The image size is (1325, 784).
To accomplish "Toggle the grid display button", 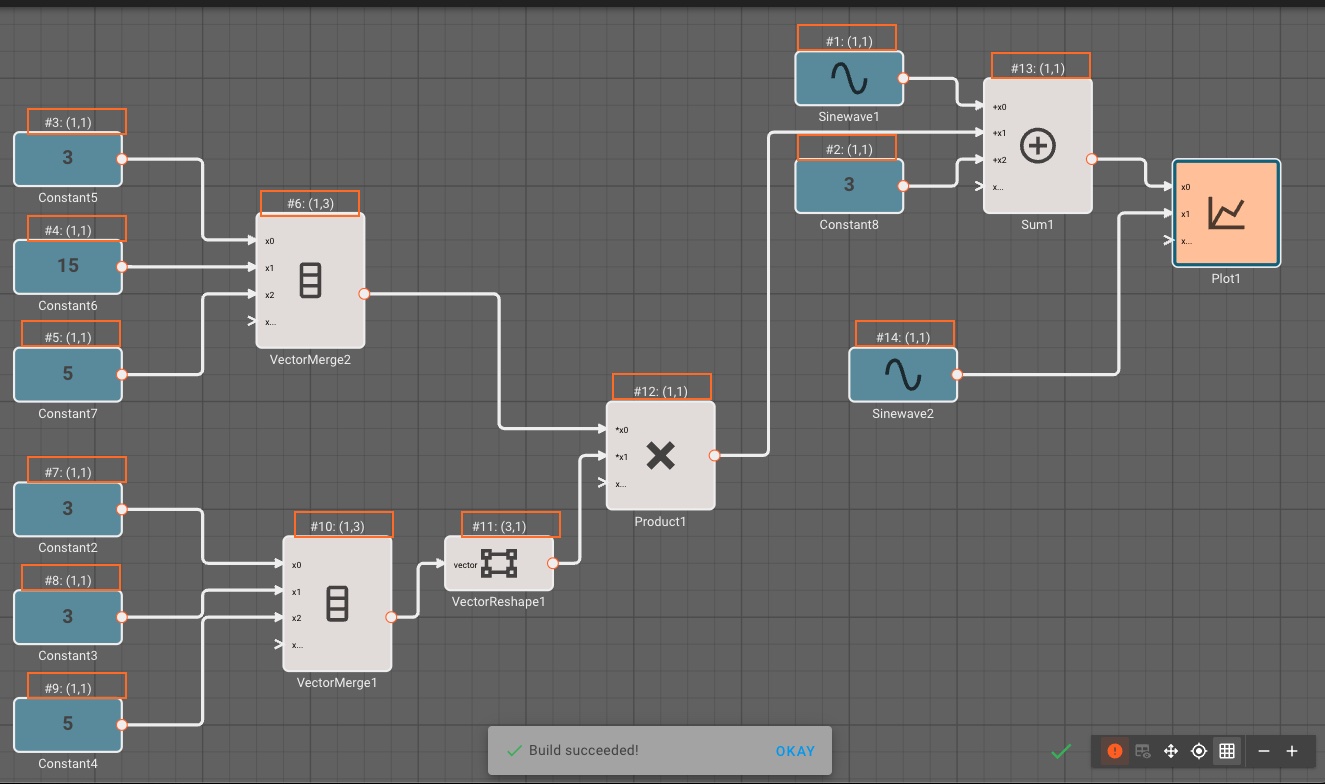I will [x=1227, y=751].
